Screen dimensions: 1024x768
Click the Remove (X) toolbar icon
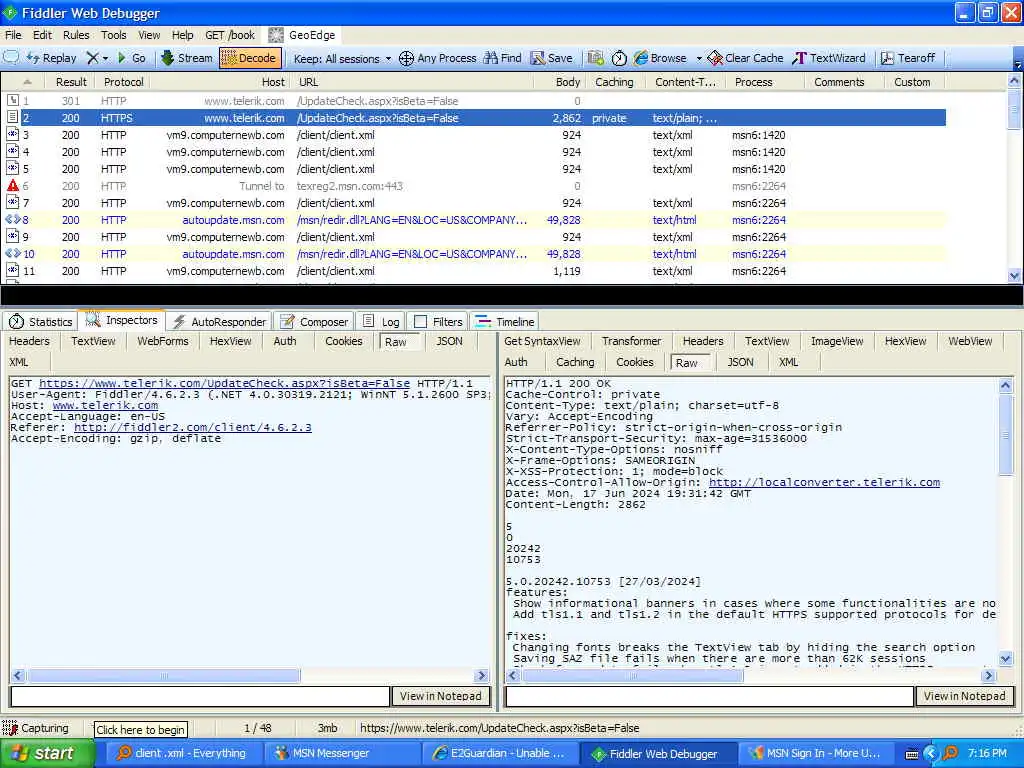[93, 58]
